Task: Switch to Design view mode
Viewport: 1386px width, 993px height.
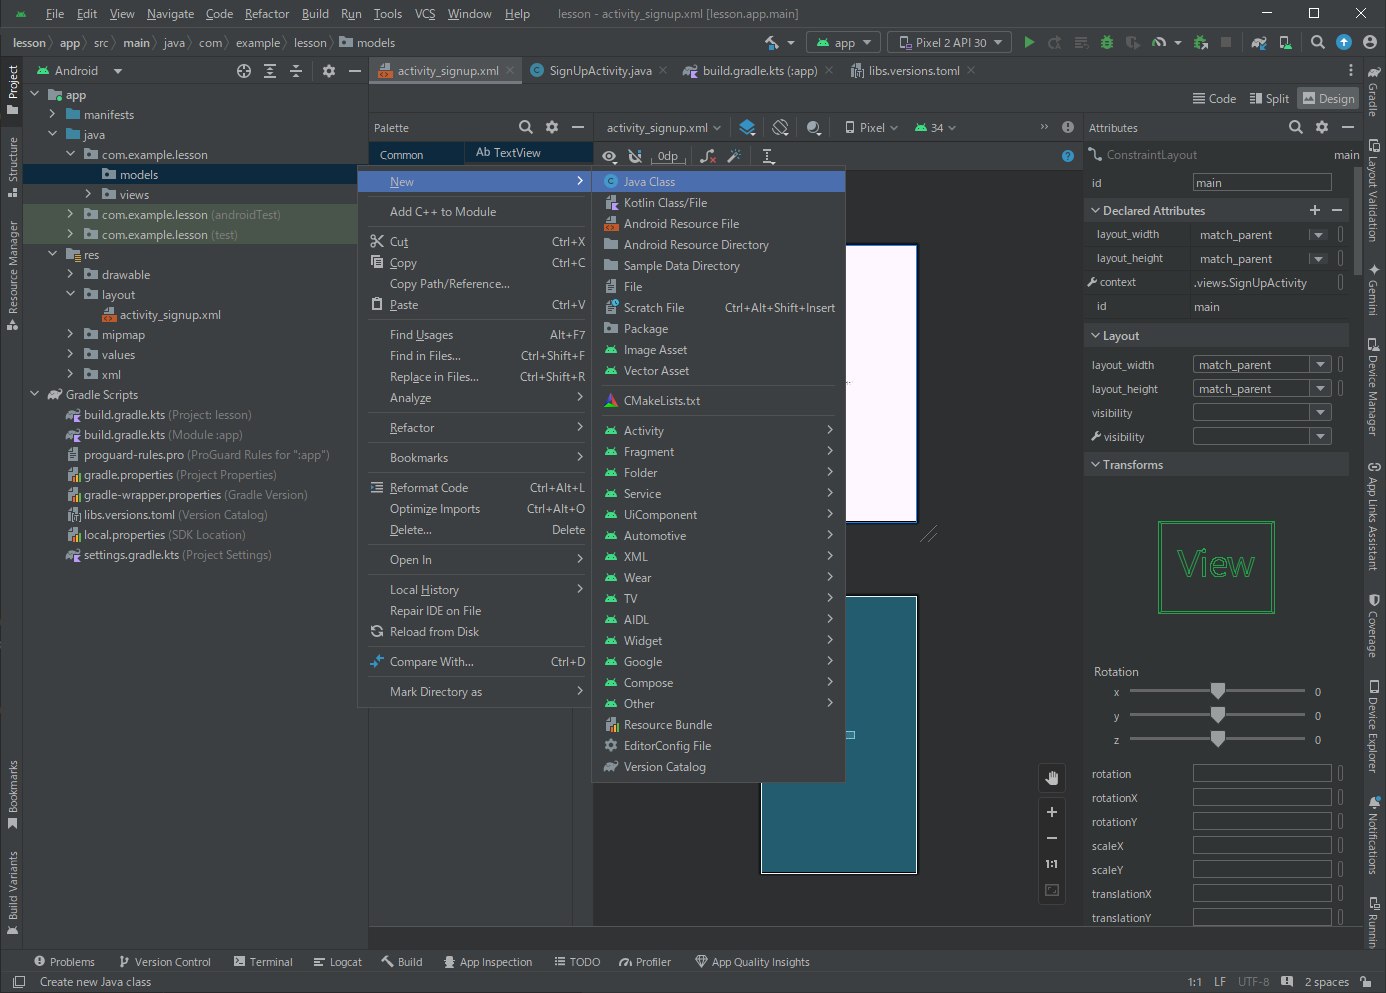Action: point(1328,98)
